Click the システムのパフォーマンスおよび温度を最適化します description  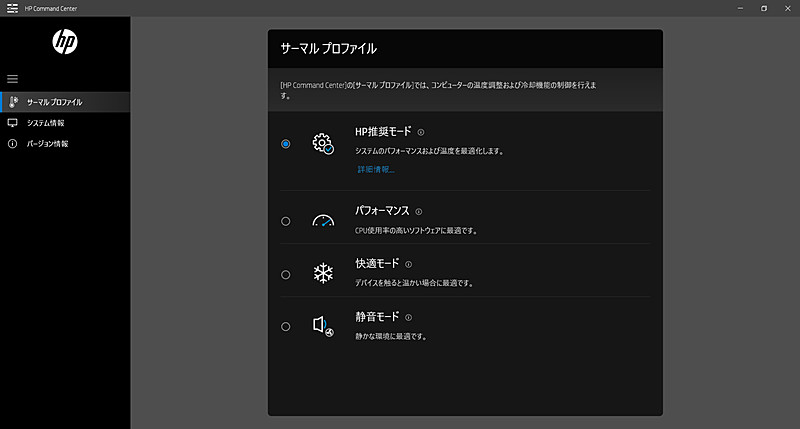click(x=430, y=151)
